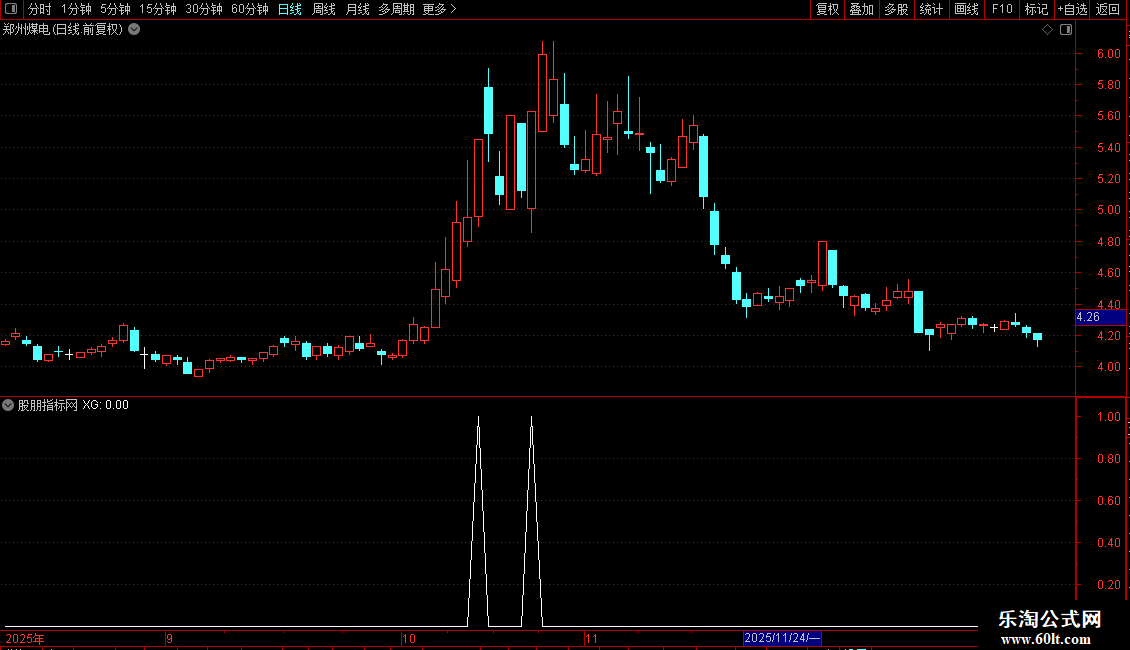Select the 5分钟 period tab

click(115, 9)
